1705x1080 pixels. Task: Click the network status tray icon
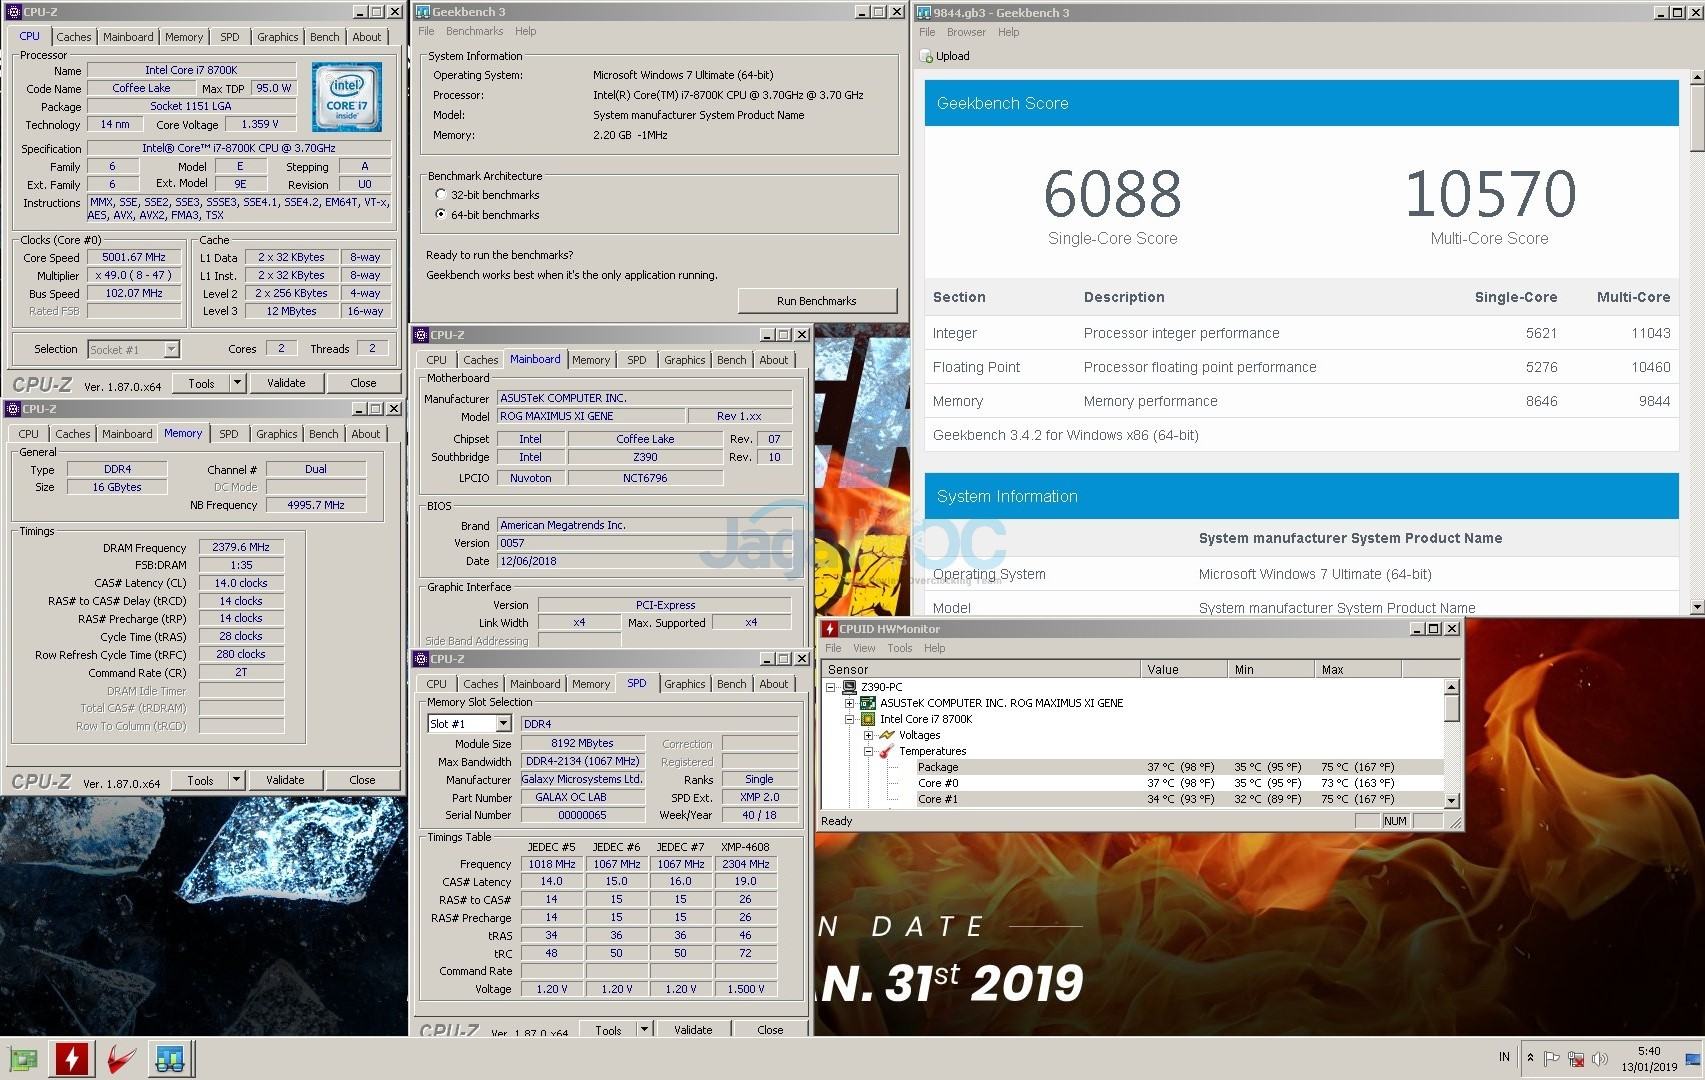[1576, 1058]
